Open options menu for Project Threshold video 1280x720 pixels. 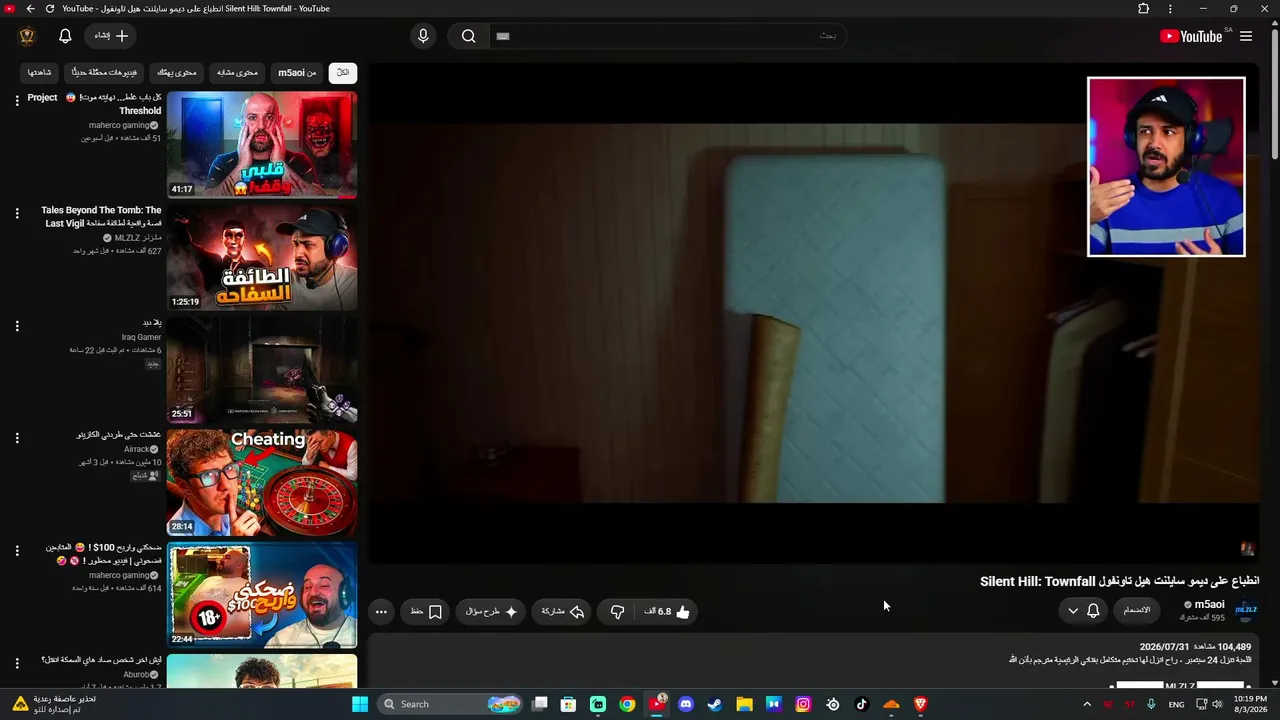click(x=17, y=100)
